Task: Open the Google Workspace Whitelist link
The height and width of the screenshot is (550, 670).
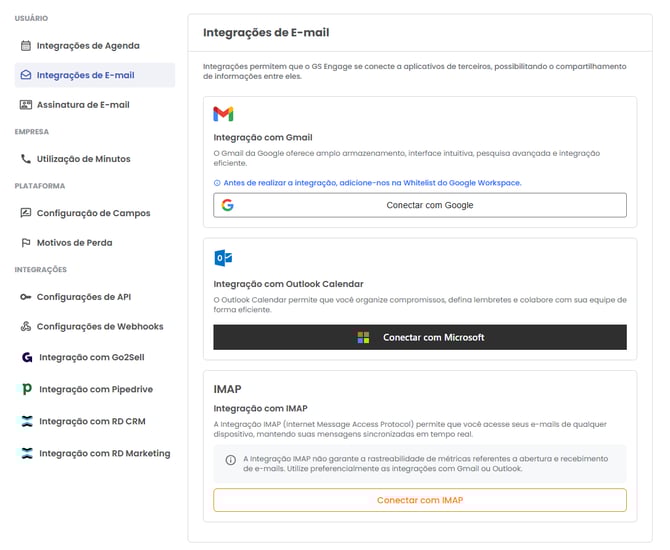Action: pos(372,183)
